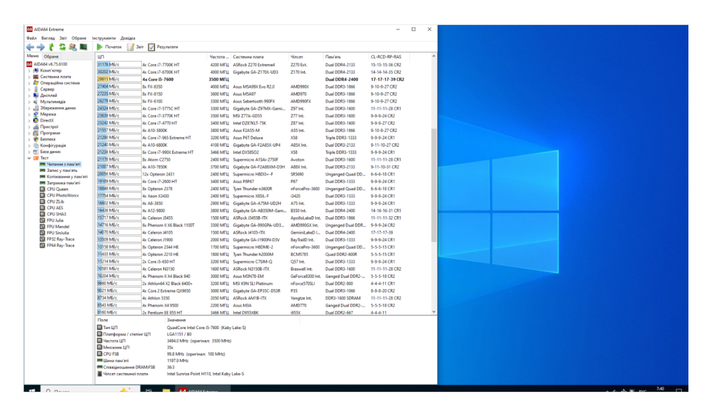Select the FPU Mandel benchmark

click(x=54, y=226)
